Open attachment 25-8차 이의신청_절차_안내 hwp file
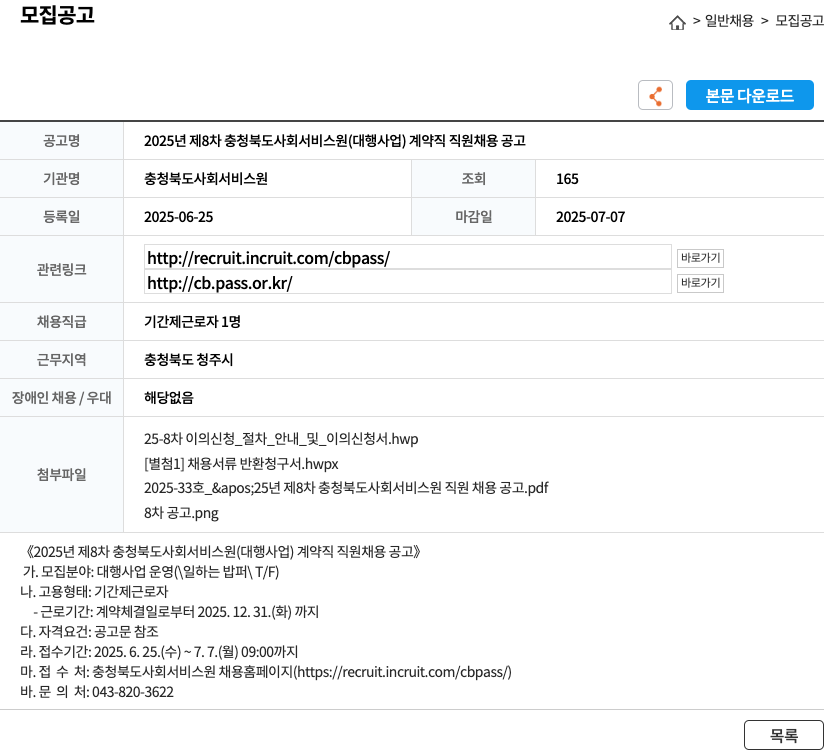This screenshot has height=750, width=824. (281, 439)
